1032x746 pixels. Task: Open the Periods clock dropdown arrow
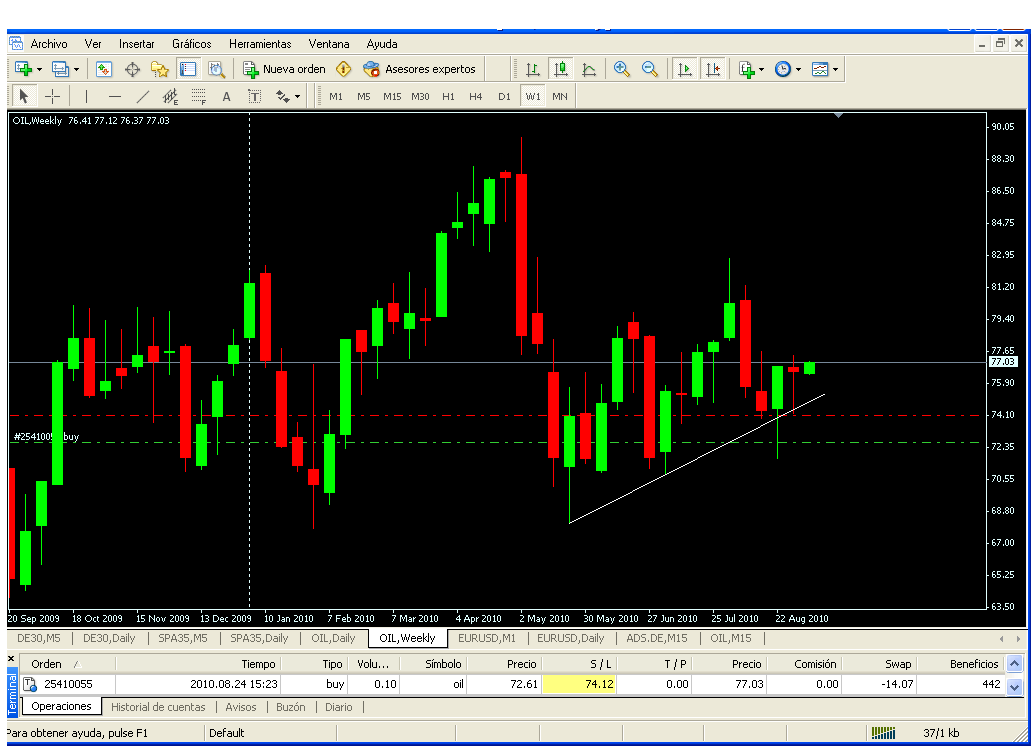point(798,69)
